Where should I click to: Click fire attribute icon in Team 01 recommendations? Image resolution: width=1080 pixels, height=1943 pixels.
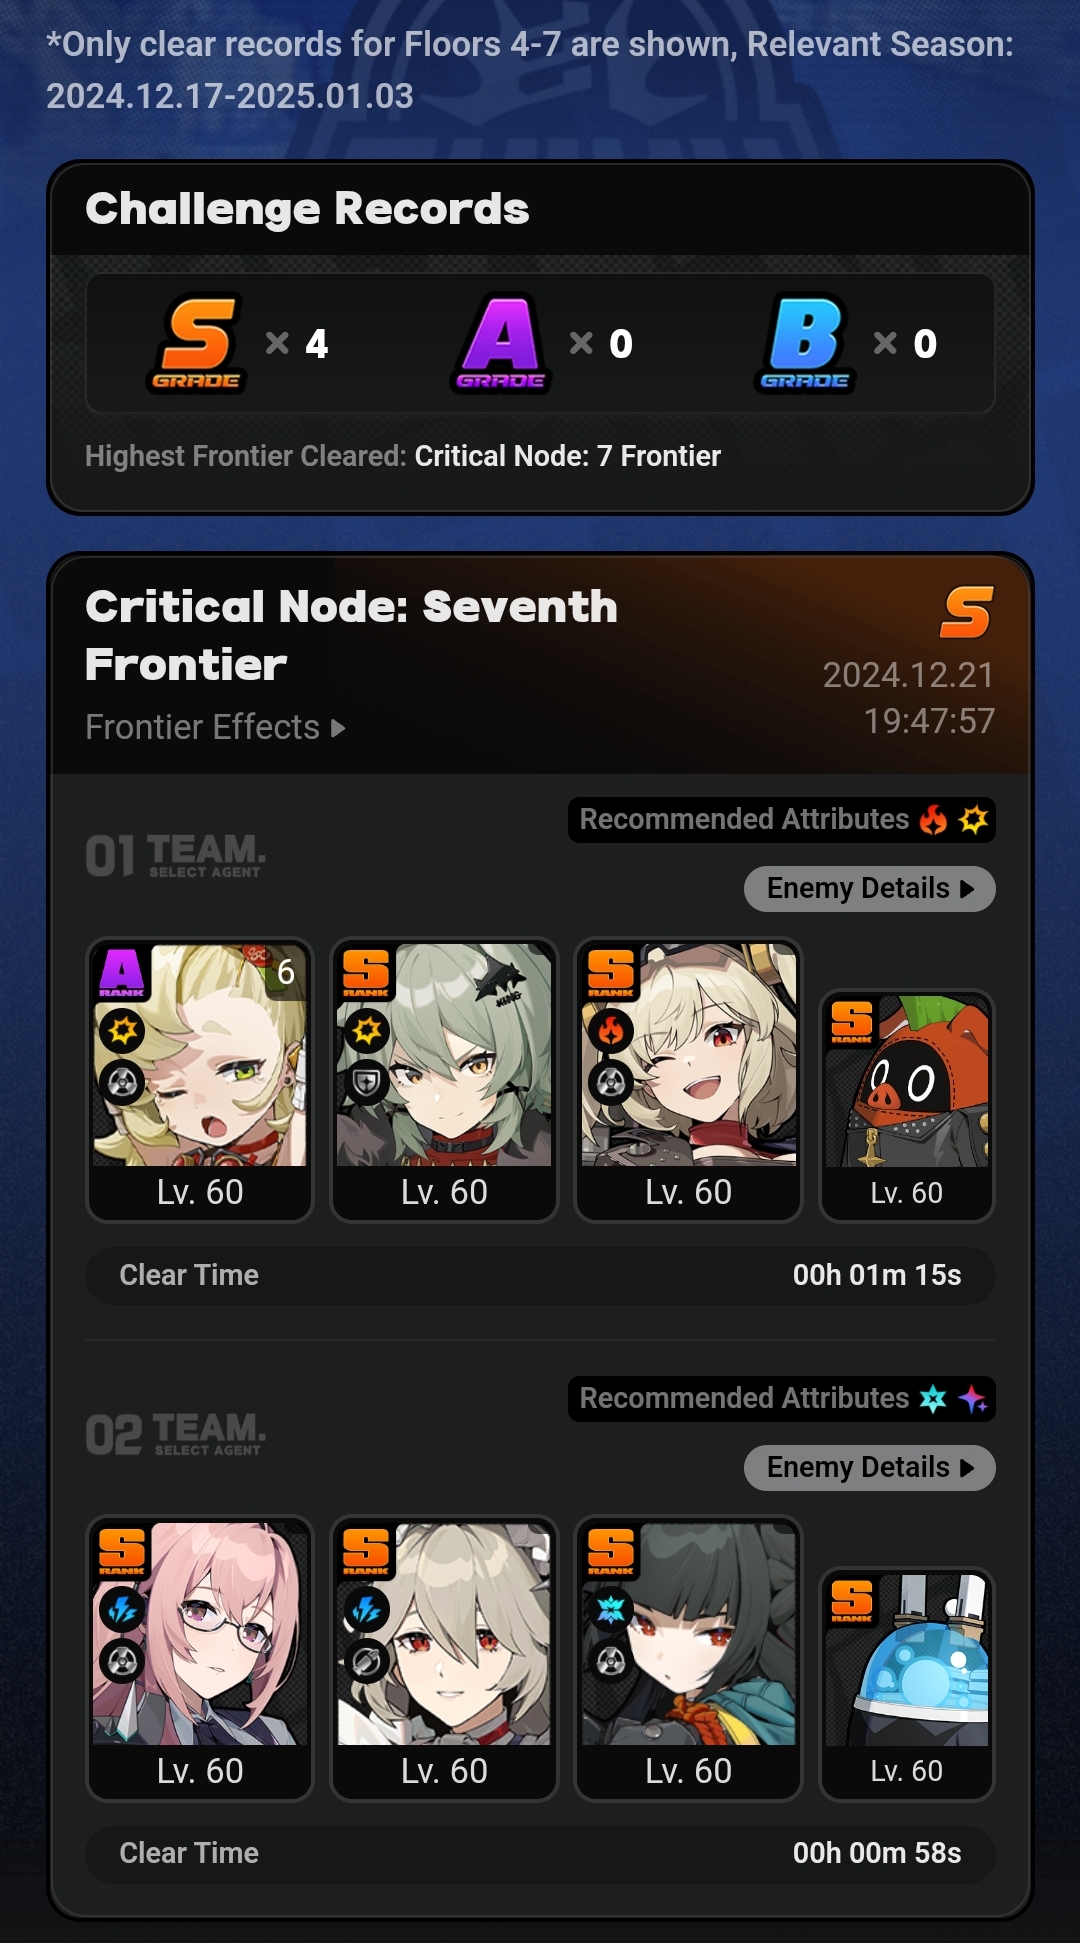pyautogui.click(x=934, y=820)
